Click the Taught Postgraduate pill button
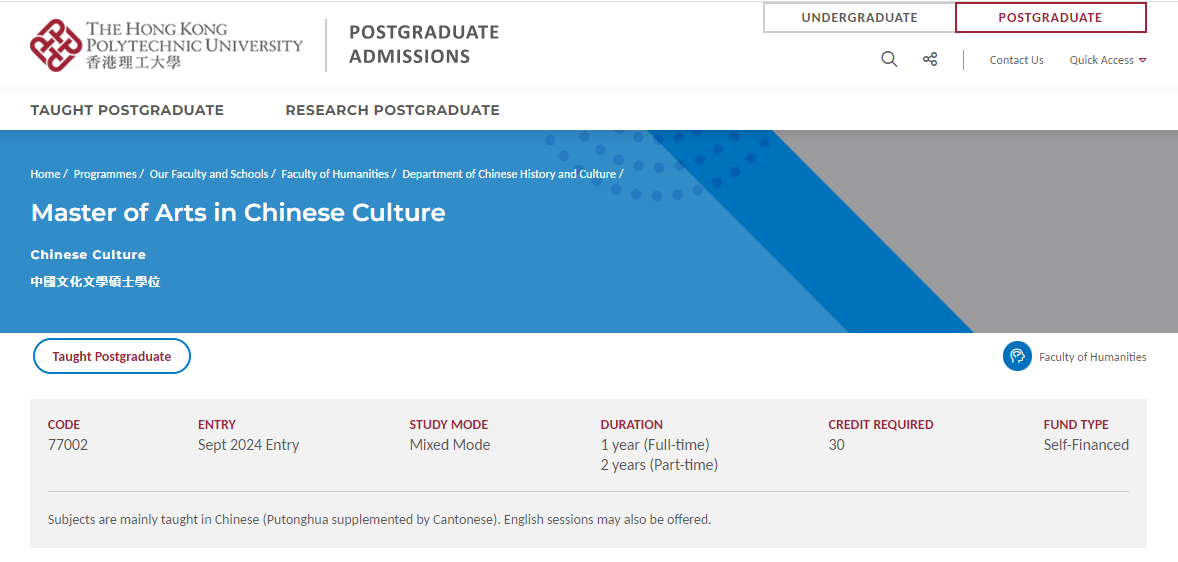This screenshot has width=1178, height=562. 112,356
